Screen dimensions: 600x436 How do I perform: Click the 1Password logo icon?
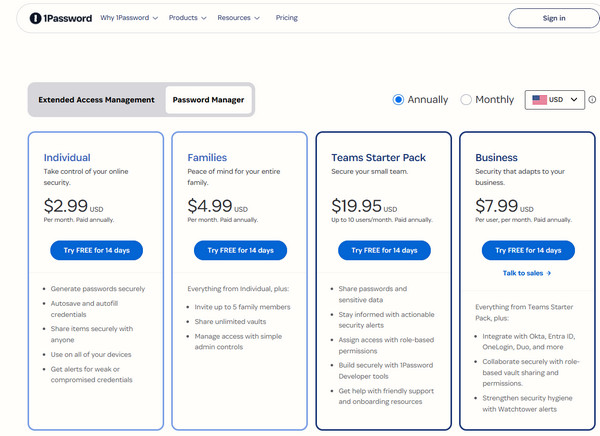[x=36, y=18]
